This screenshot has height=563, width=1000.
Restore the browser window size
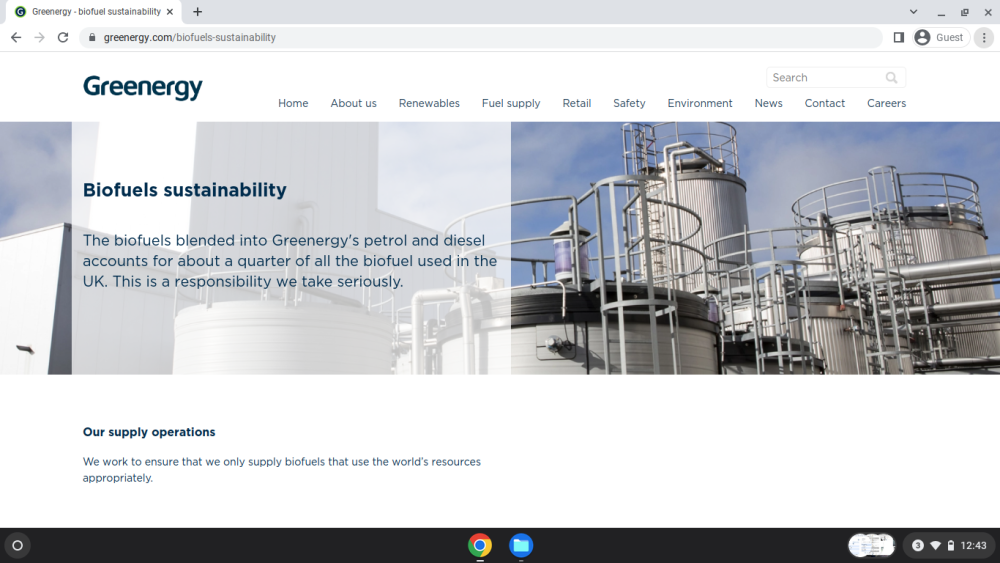(964, 12)
